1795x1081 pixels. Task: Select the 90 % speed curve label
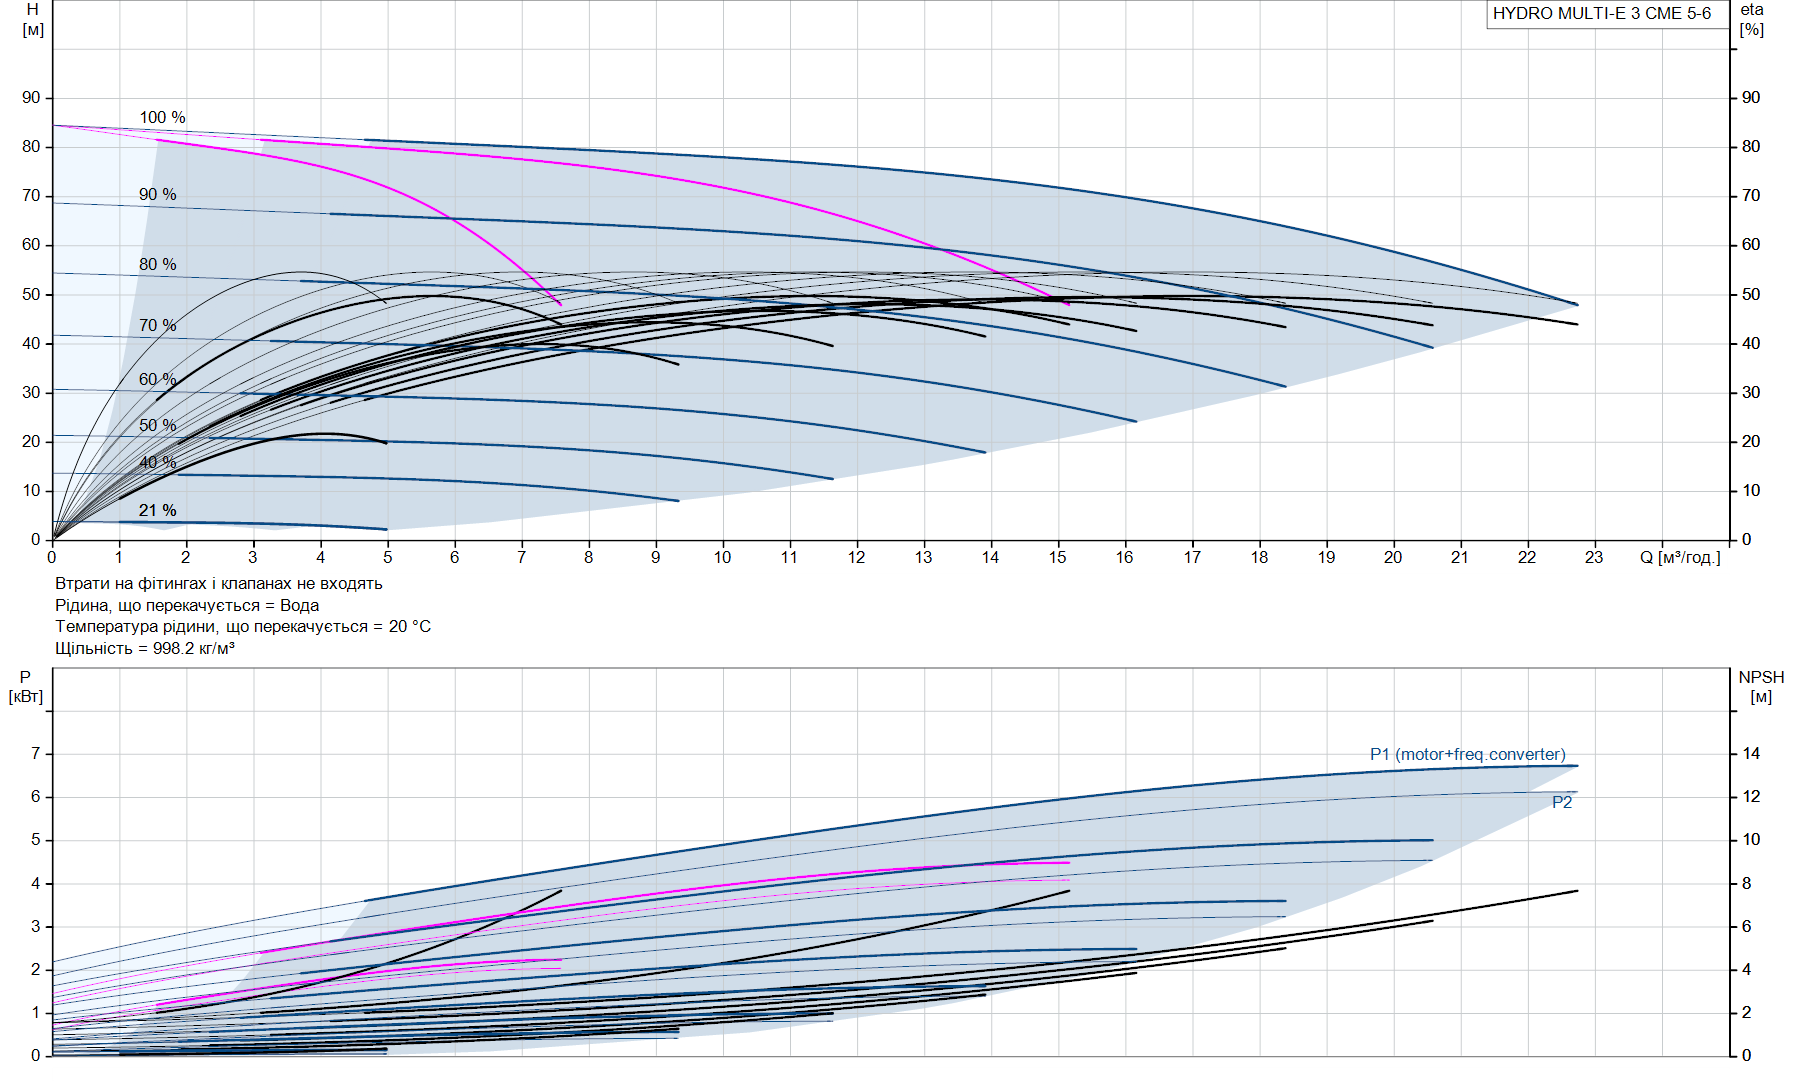coord(157,194)
